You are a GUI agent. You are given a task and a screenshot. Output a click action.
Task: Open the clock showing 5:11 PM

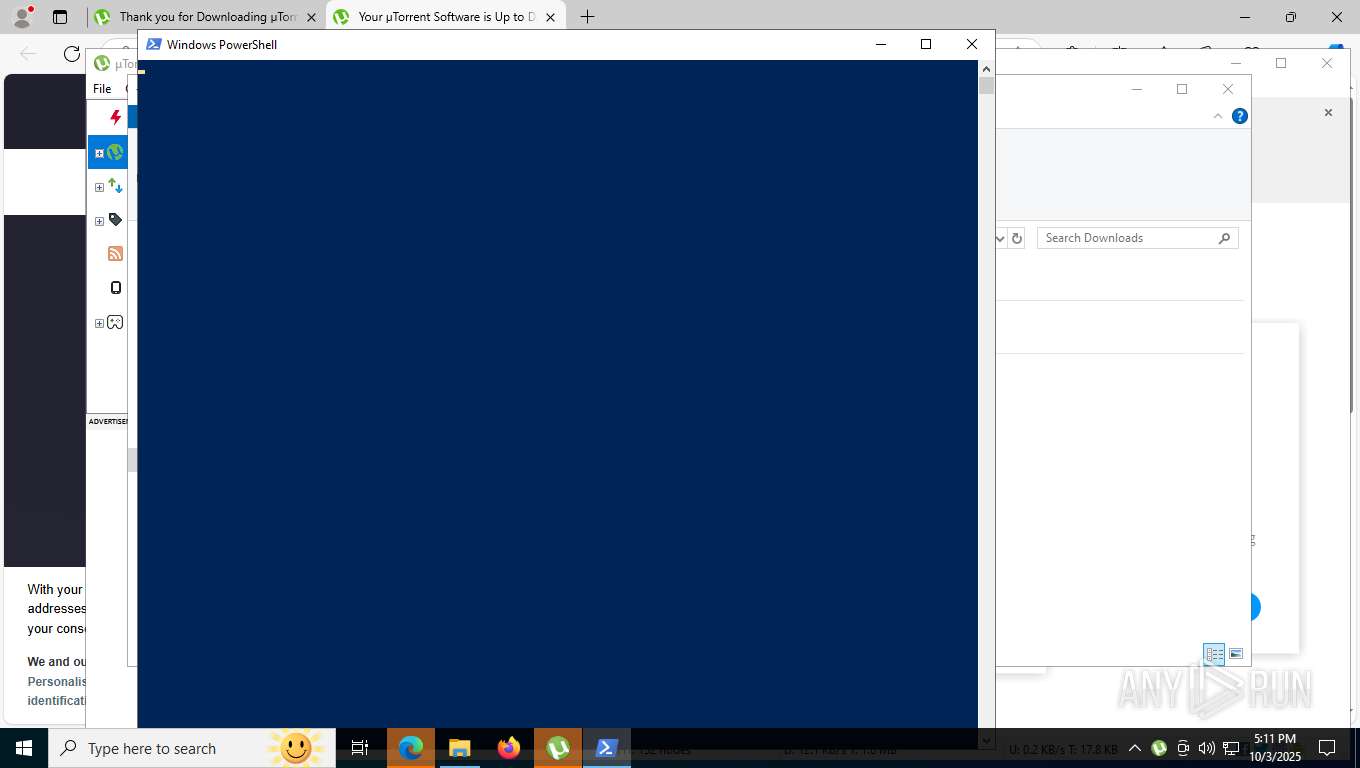coord(1273,748)
